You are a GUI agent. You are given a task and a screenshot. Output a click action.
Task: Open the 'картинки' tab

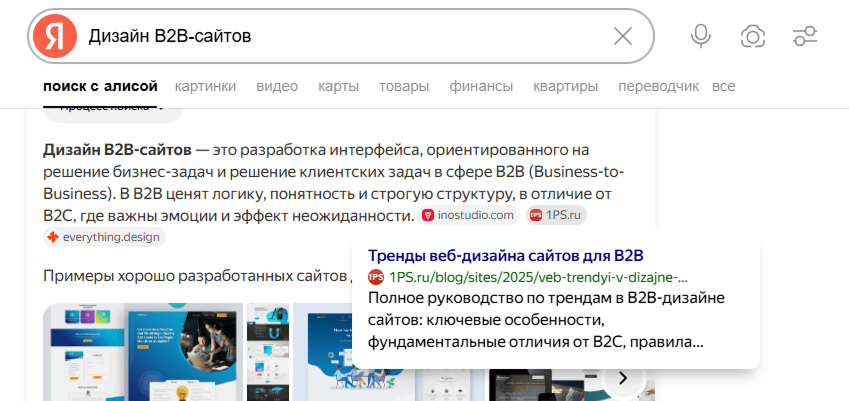pos(205,87)
